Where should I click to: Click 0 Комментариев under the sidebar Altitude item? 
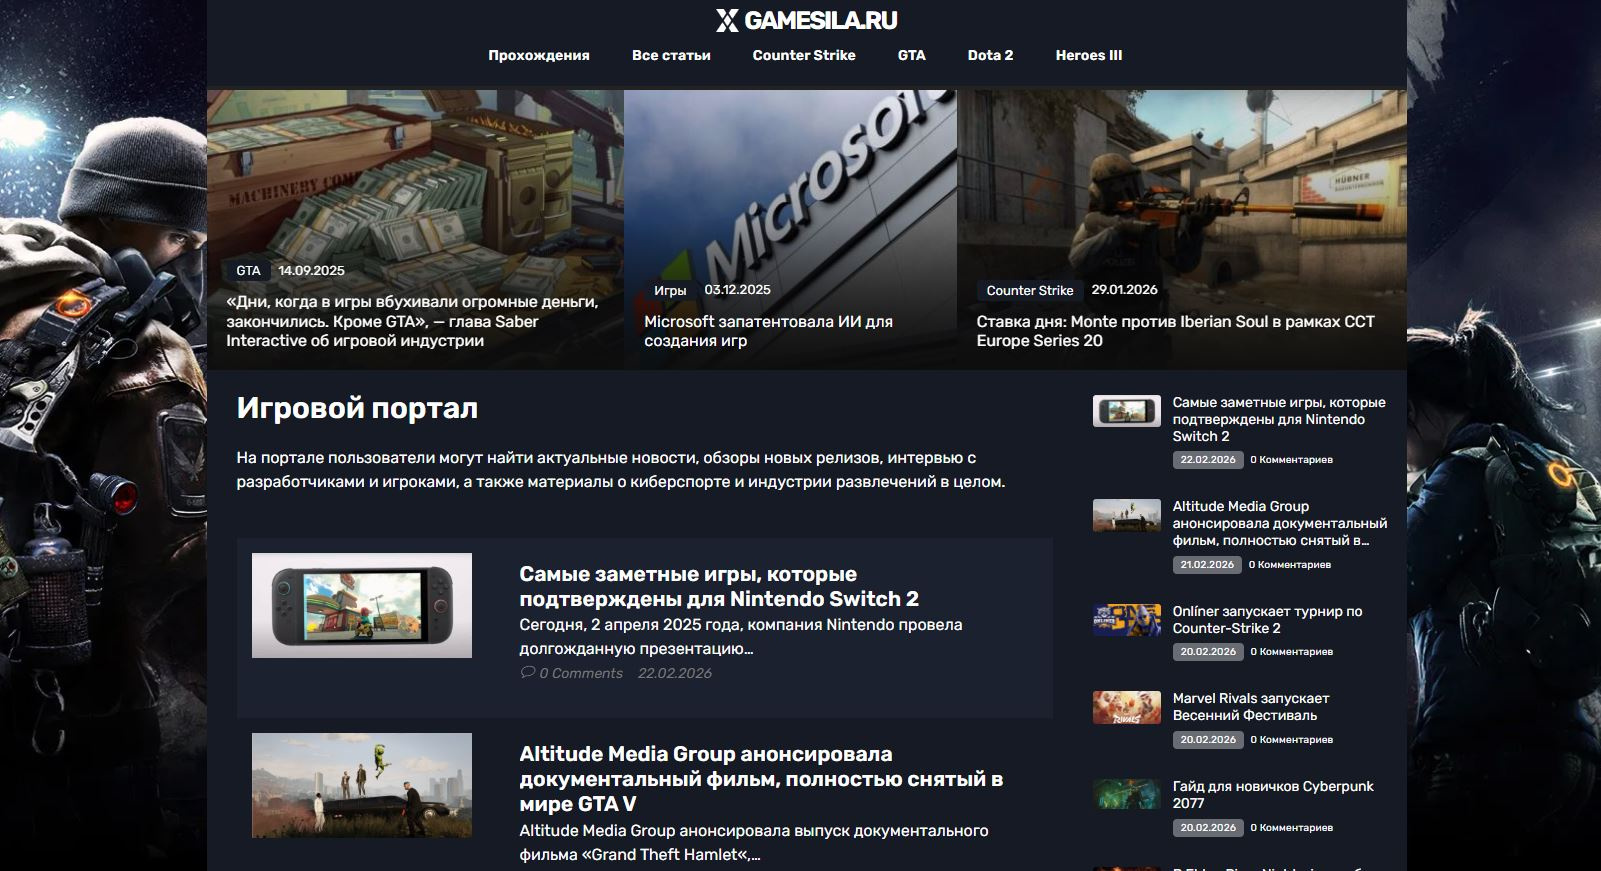[1290, 565]
